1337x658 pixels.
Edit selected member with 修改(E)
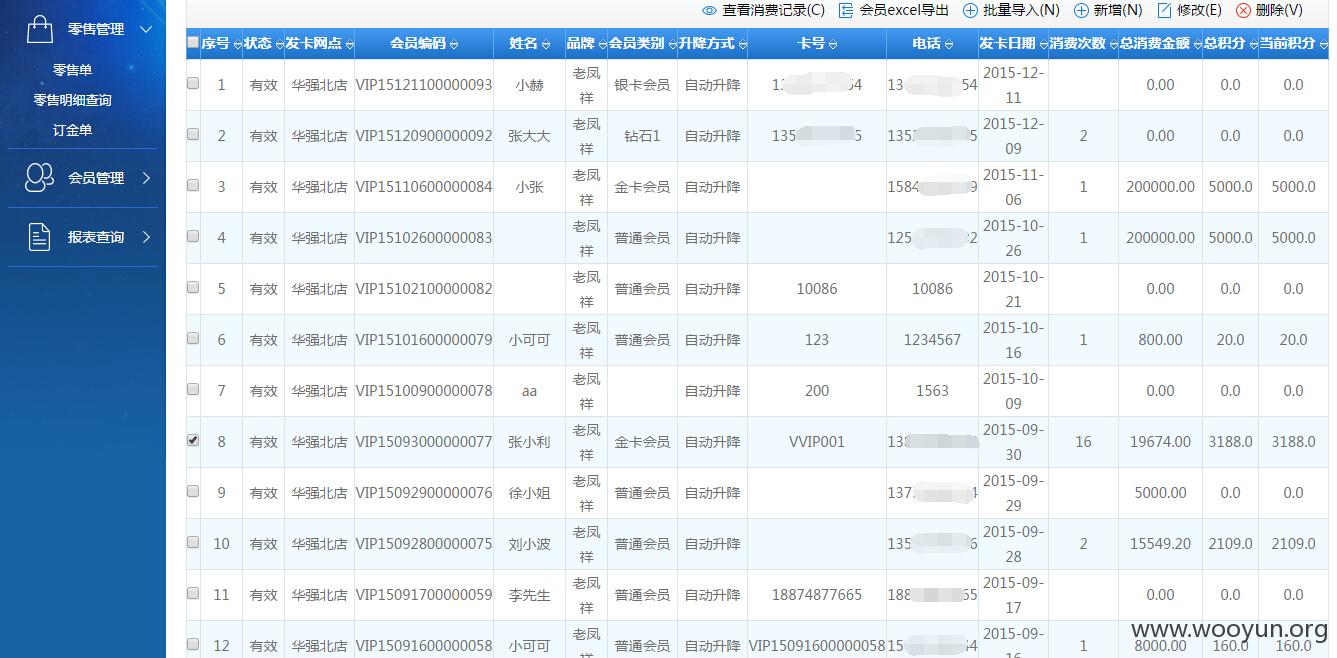coord(1199,10)
